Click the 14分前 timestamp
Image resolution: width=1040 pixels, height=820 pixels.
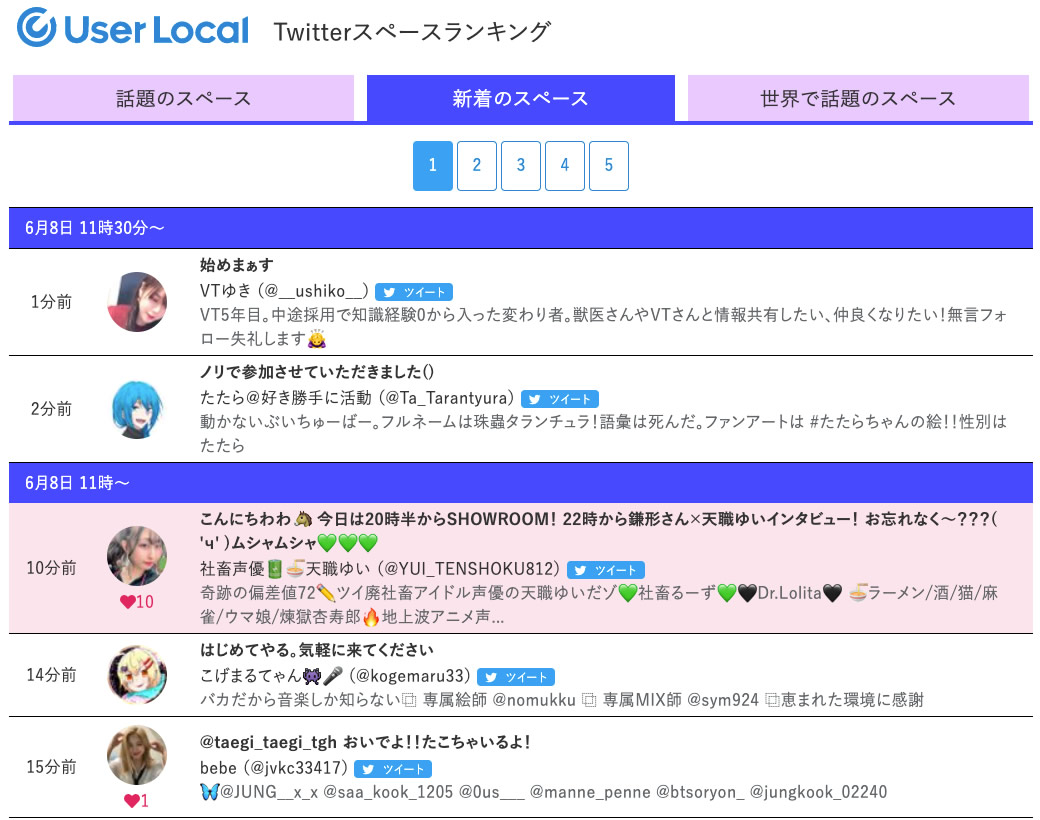click(51, 675)
